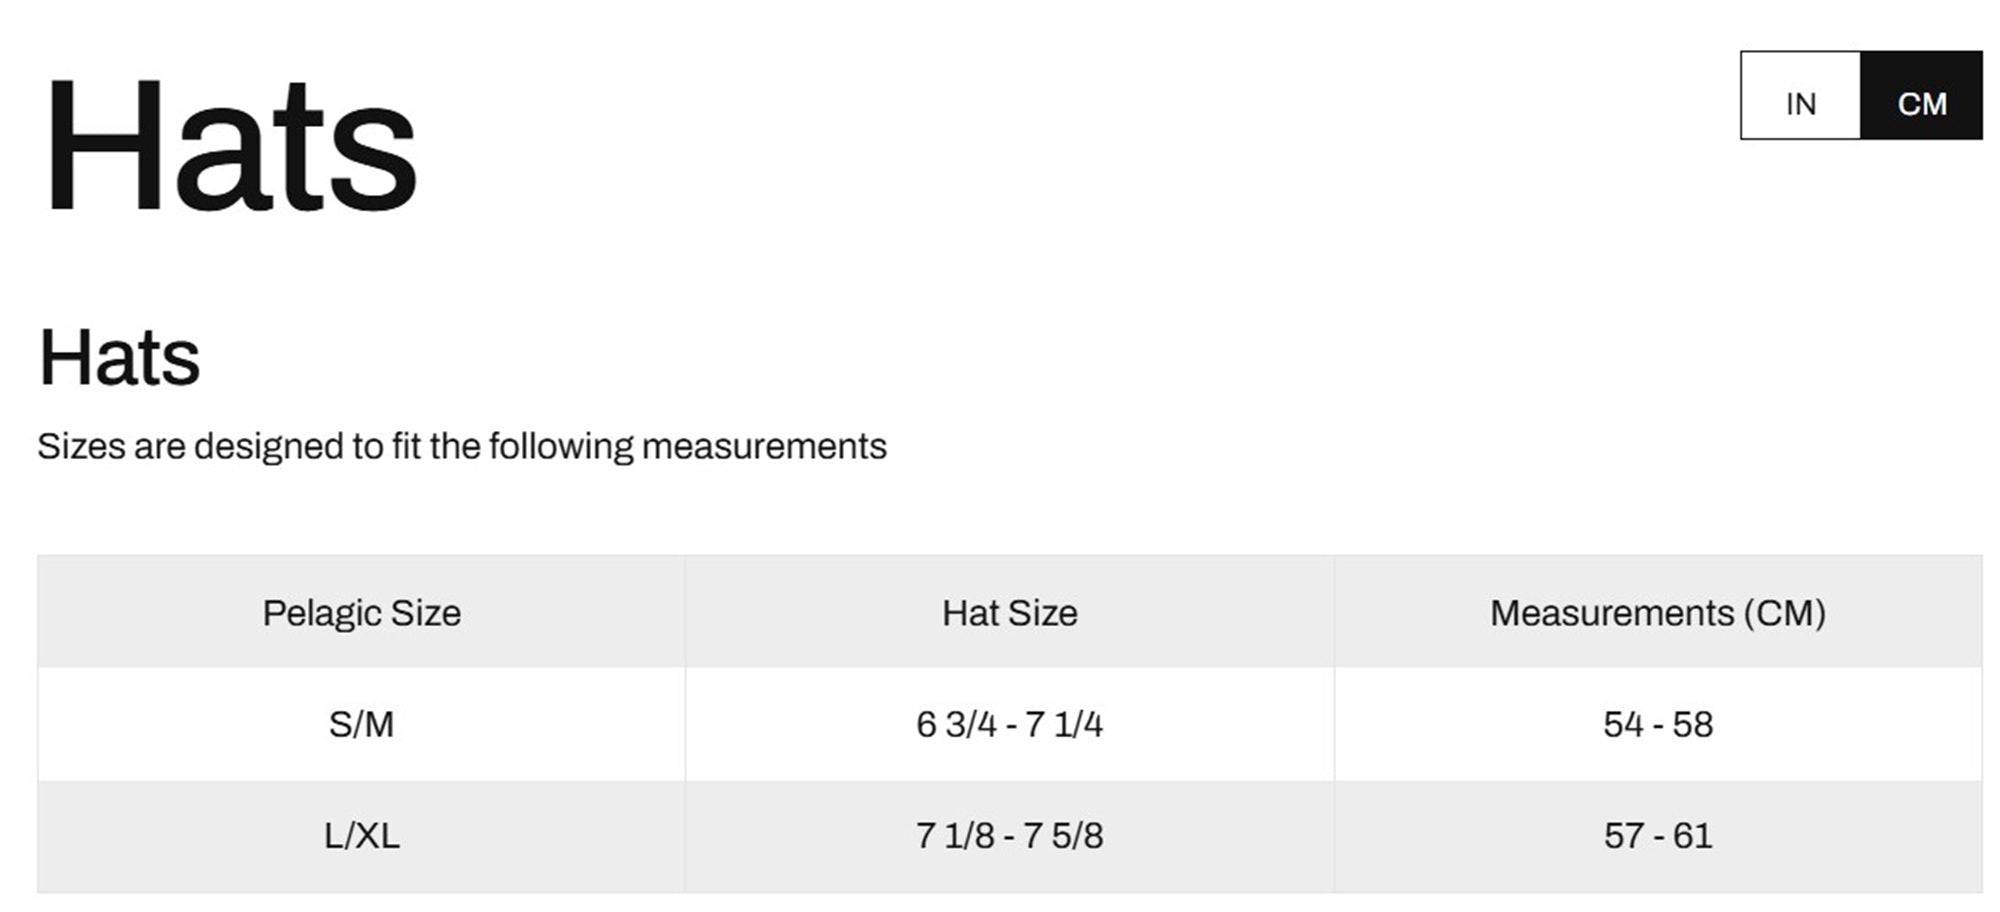This screenshot has width=2000, height=912.
Task: Click the large Hats page title
Action: coord(230,146)
